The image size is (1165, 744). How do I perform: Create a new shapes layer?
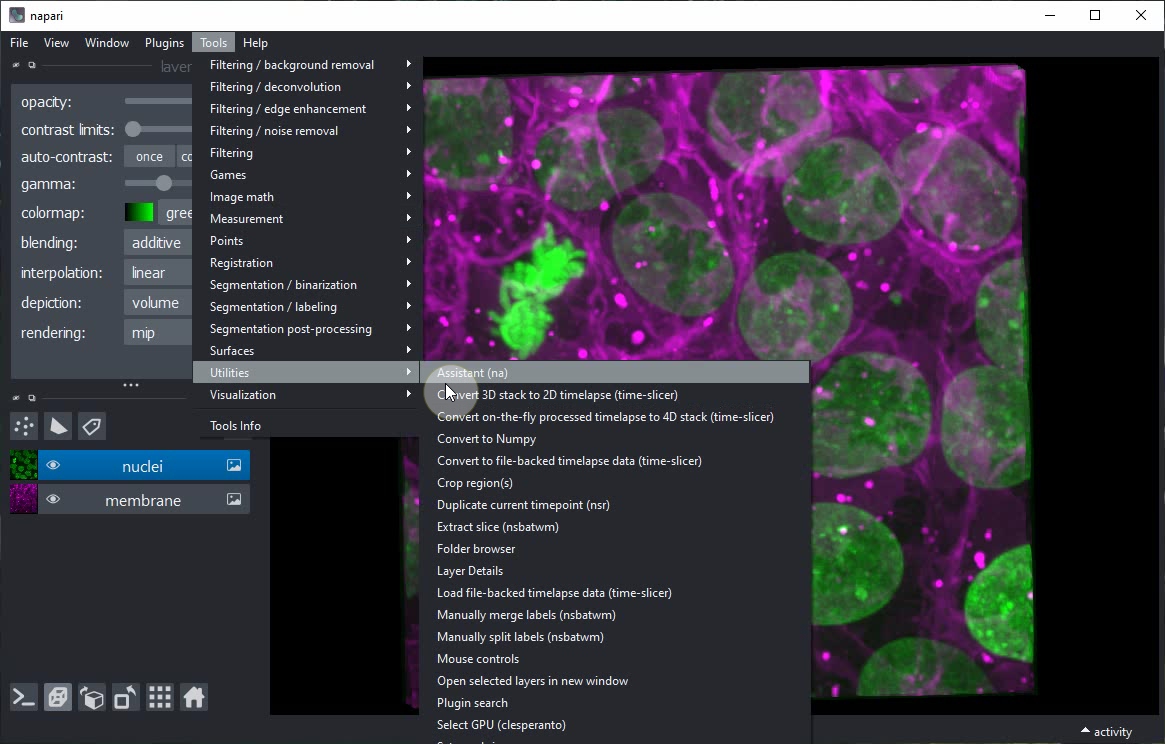[x=58, y=427]
